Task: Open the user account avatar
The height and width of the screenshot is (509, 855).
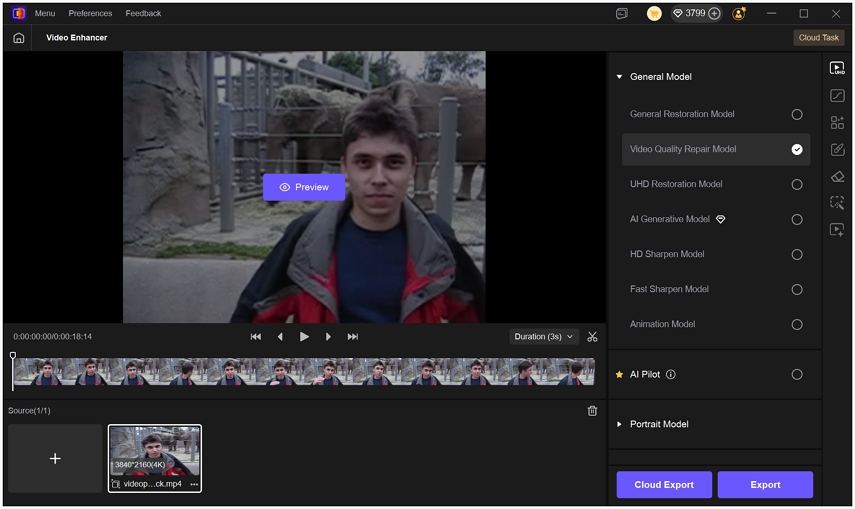Action: (739, 14)
